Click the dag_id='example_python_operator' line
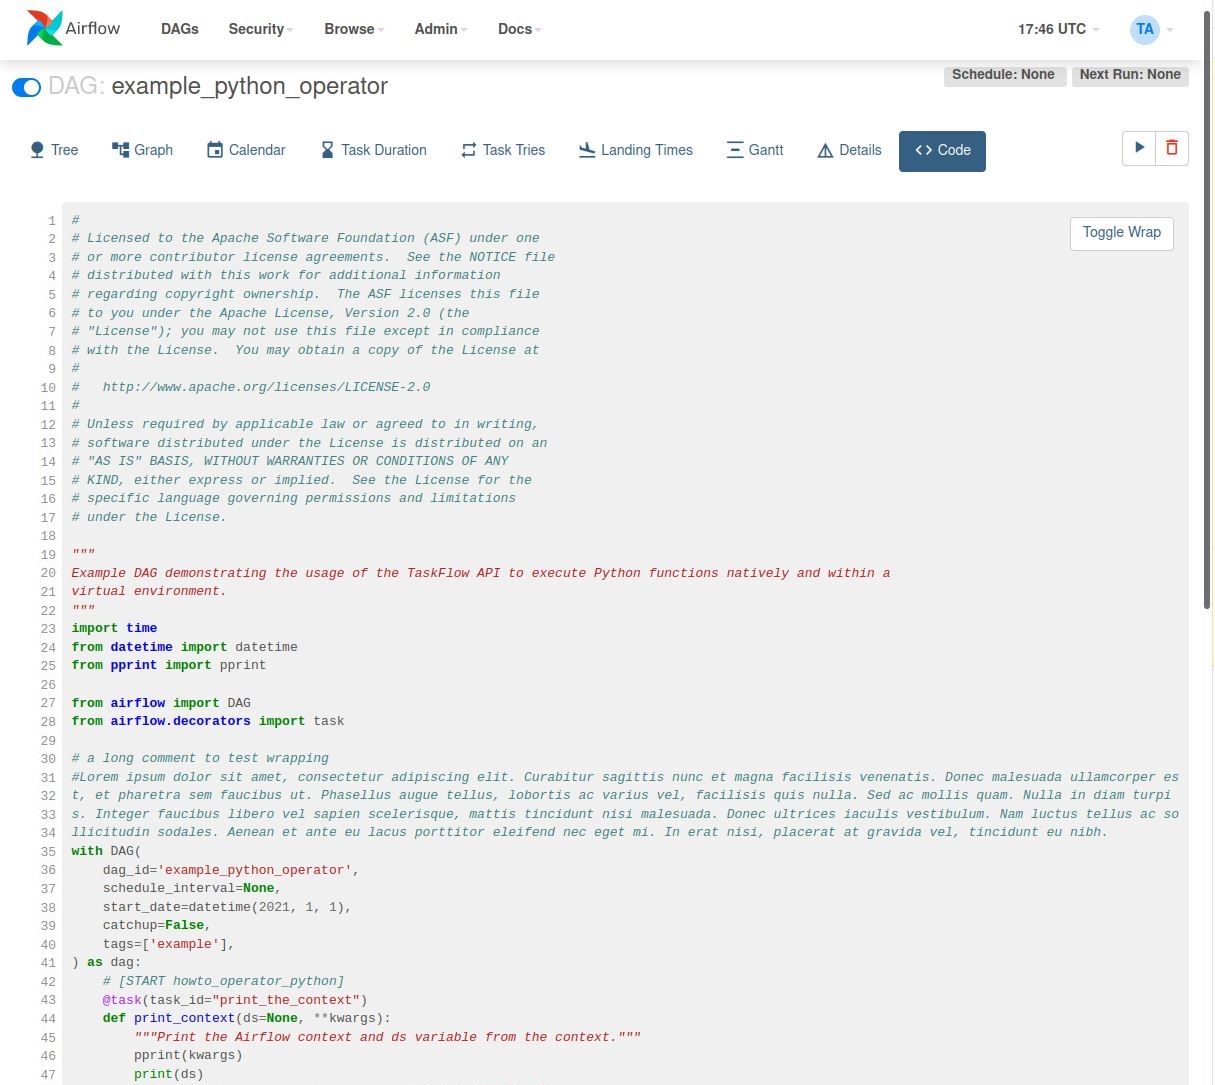1215x1085 pixels. point(231,870)
